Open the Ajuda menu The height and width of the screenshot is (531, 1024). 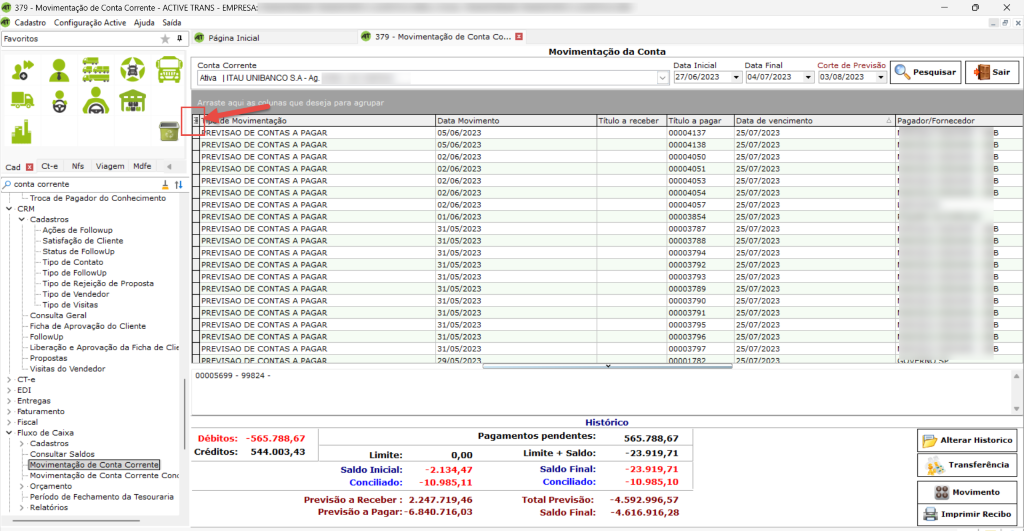144,22
